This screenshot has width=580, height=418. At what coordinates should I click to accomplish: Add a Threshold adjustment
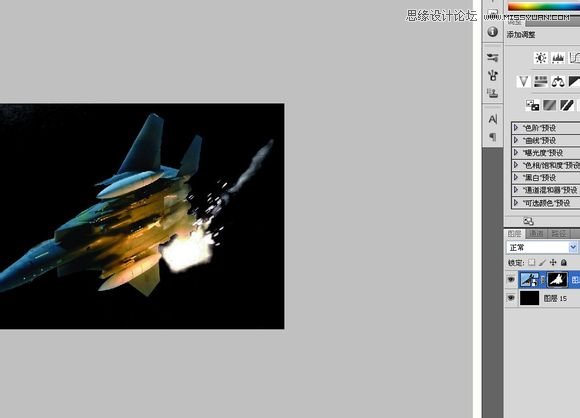(567, 105)
